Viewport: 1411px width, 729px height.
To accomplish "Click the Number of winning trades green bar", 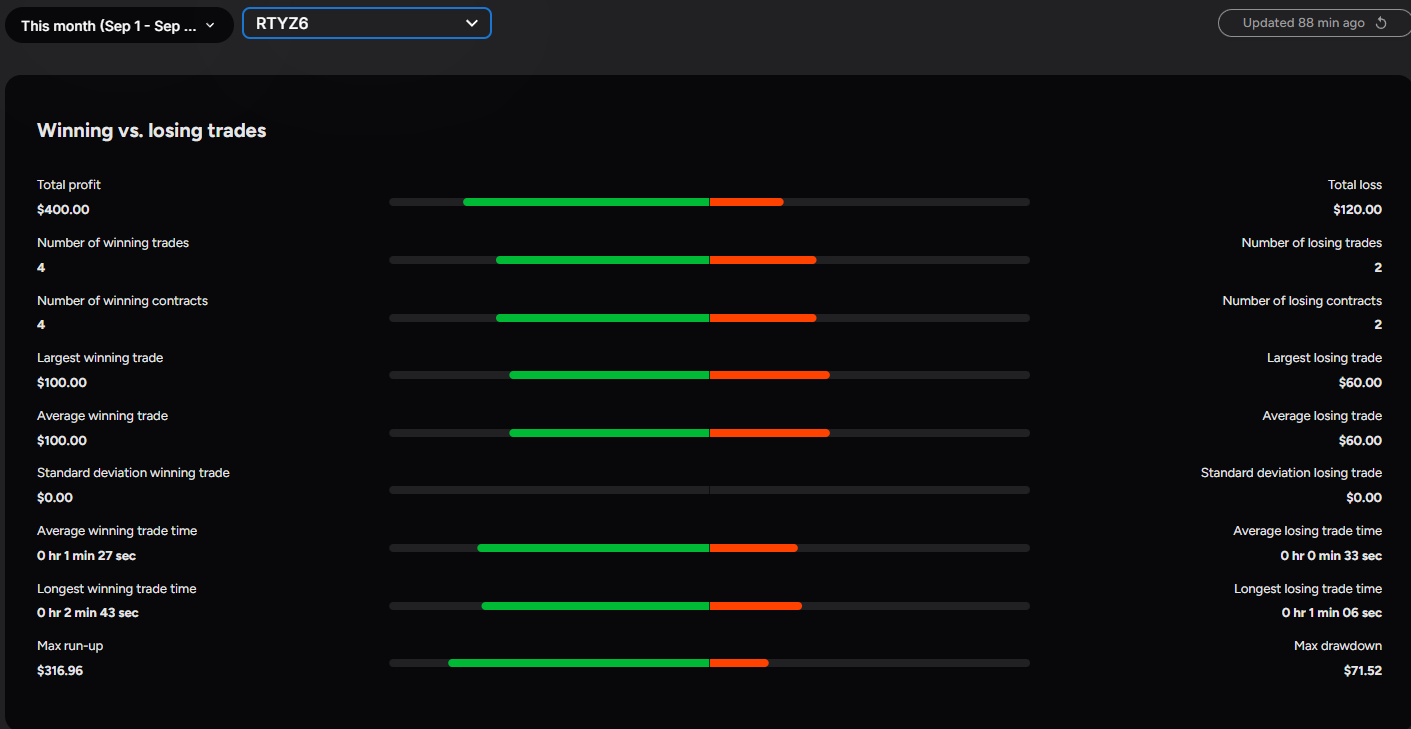I will tap(602, 260).
